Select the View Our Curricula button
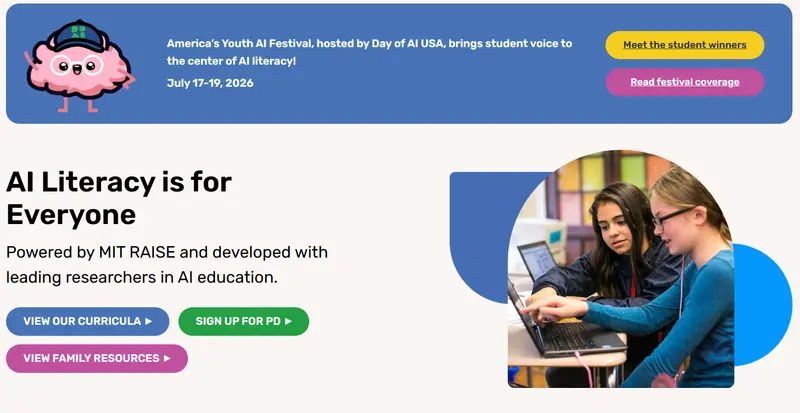Image resolution: width=800 pixels, height=413 pixels. point(87,321)
